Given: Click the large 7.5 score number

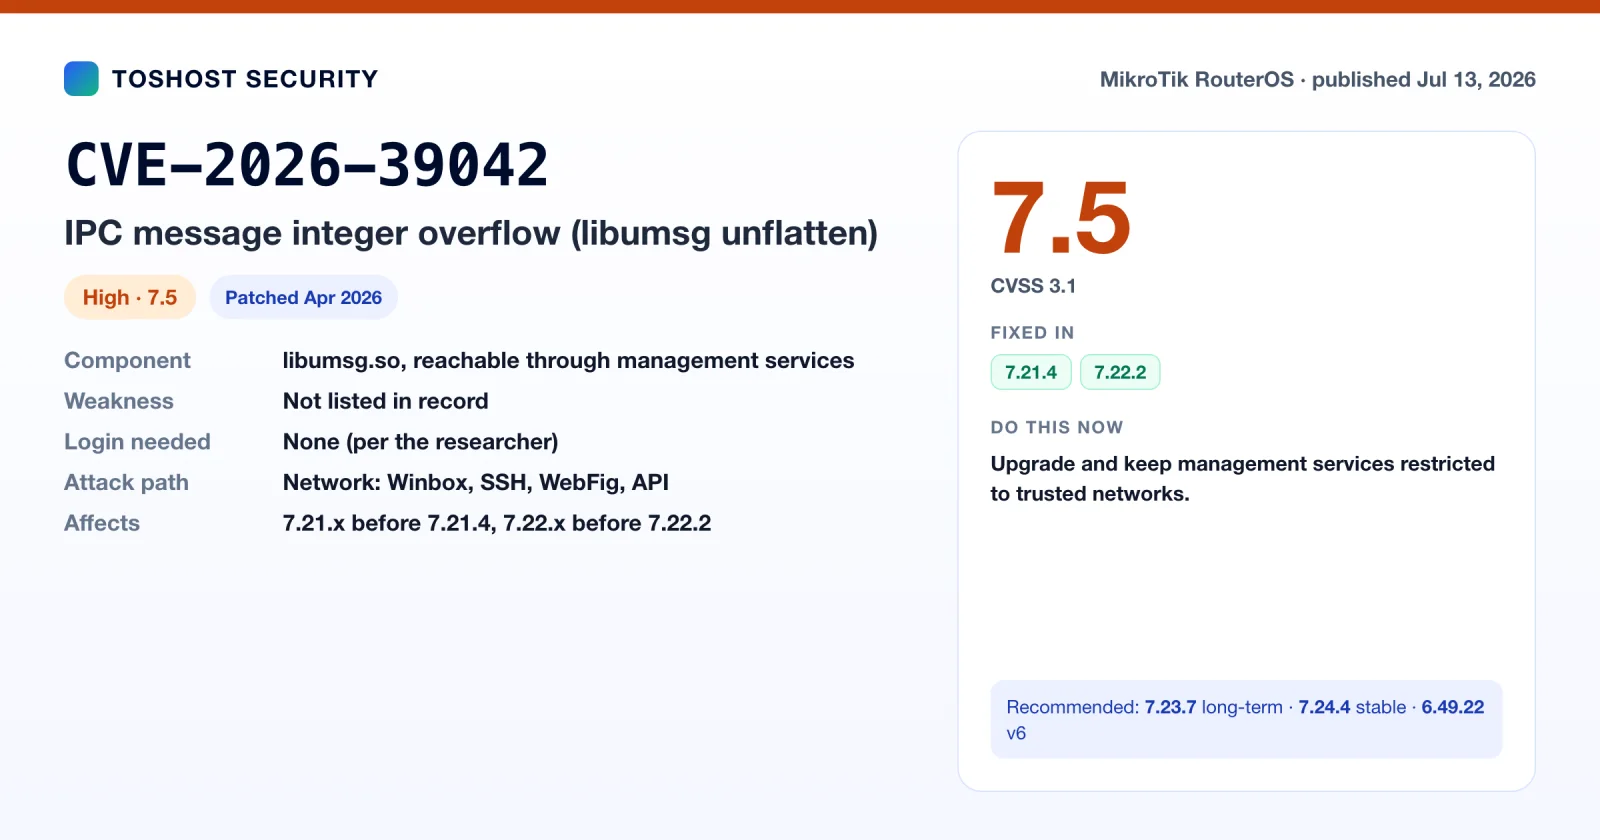Looking at the screenshot, I should pyautogui.click(x=1061, y=218).
